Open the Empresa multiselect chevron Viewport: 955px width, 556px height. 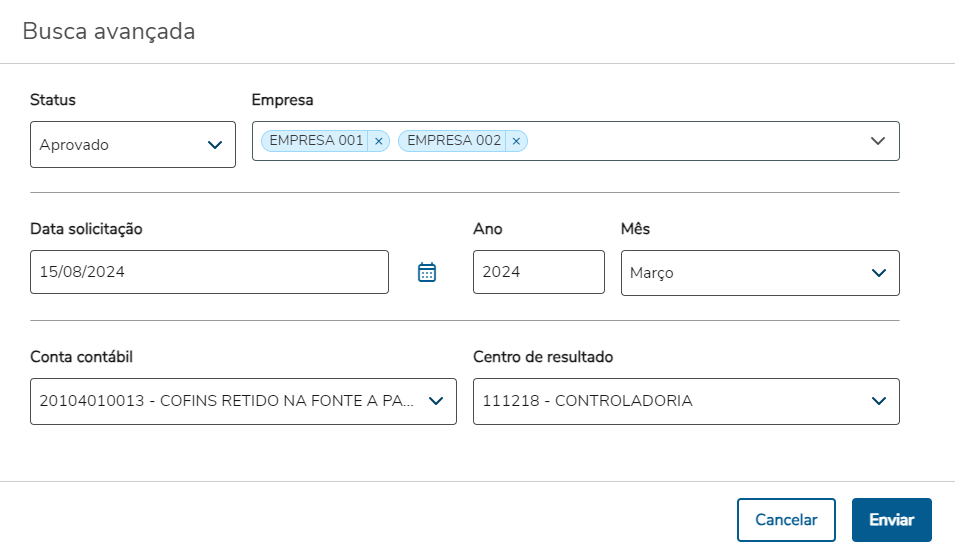[x=878, y=141]
